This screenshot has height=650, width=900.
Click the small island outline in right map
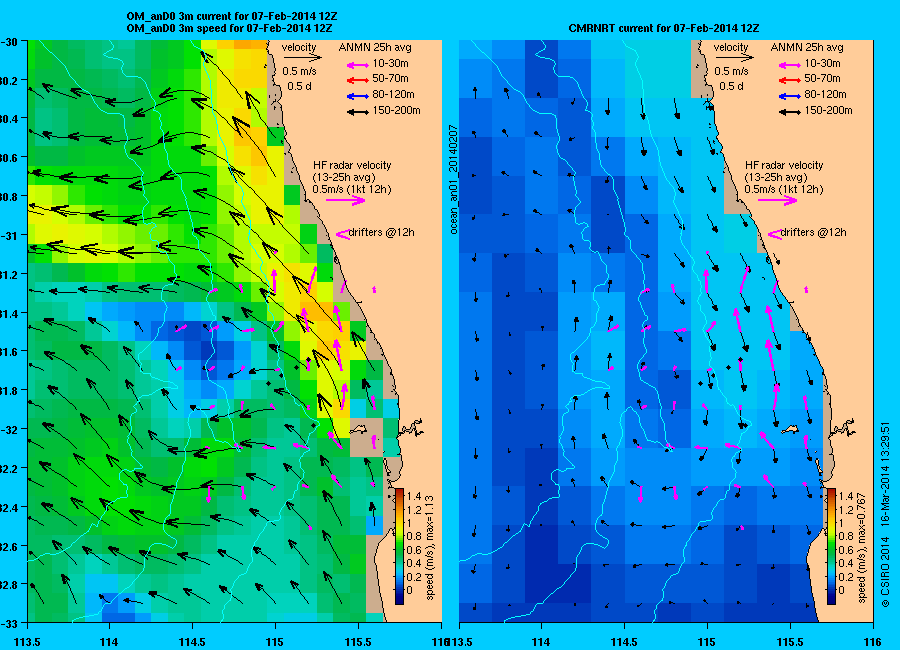[790, 428]
